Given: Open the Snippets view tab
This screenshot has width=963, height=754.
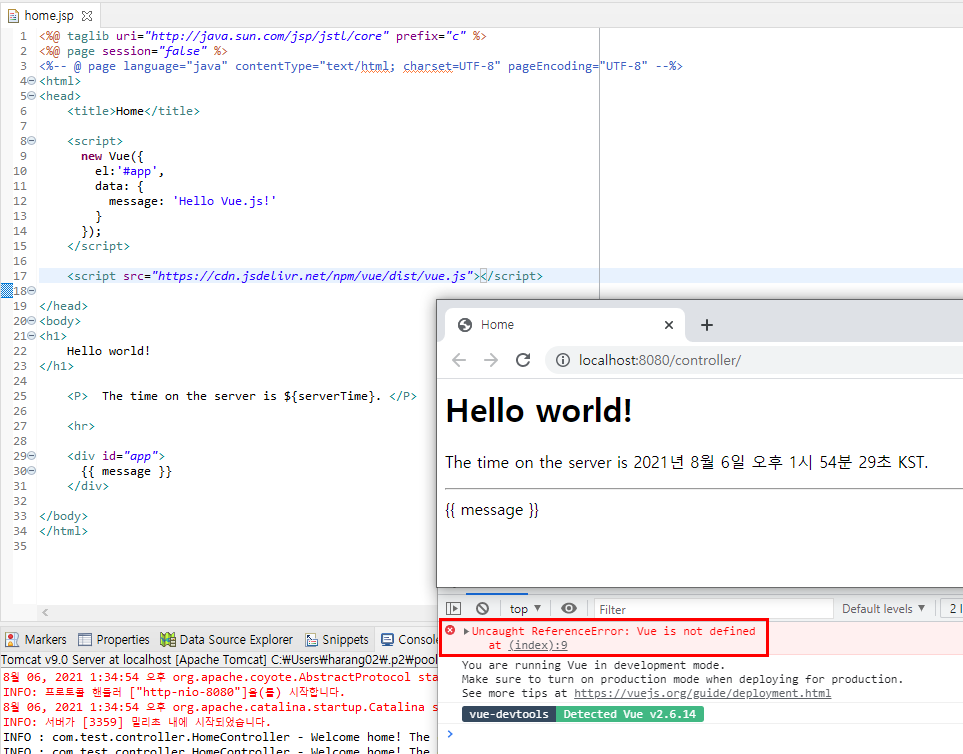Looking at the screenshot, I should coord(337,640).
